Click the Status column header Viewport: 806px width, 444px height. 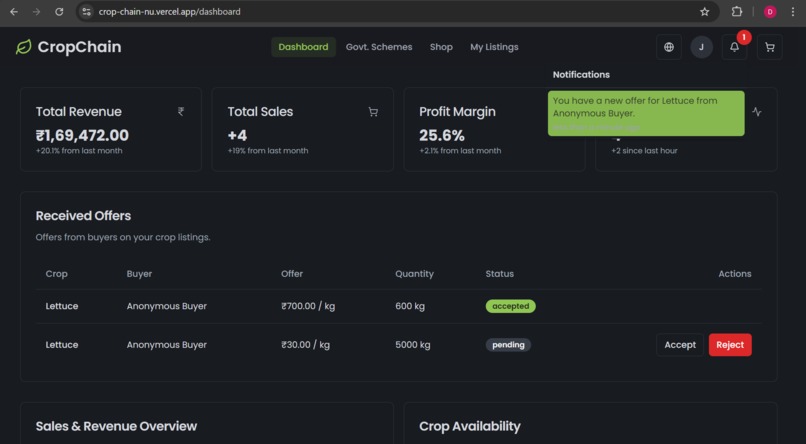pyautogui.click(x=500, y=274)
